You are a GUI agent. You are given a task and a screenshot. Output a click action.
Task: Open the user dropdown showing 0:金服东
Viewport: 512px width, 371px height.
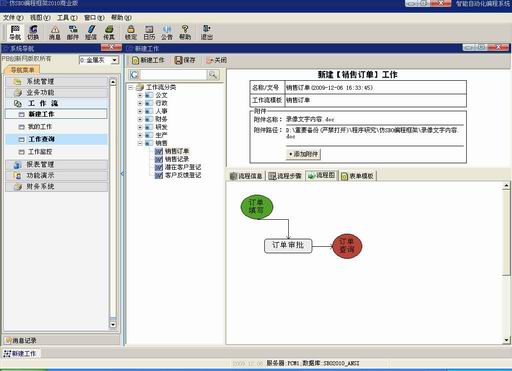115,60
